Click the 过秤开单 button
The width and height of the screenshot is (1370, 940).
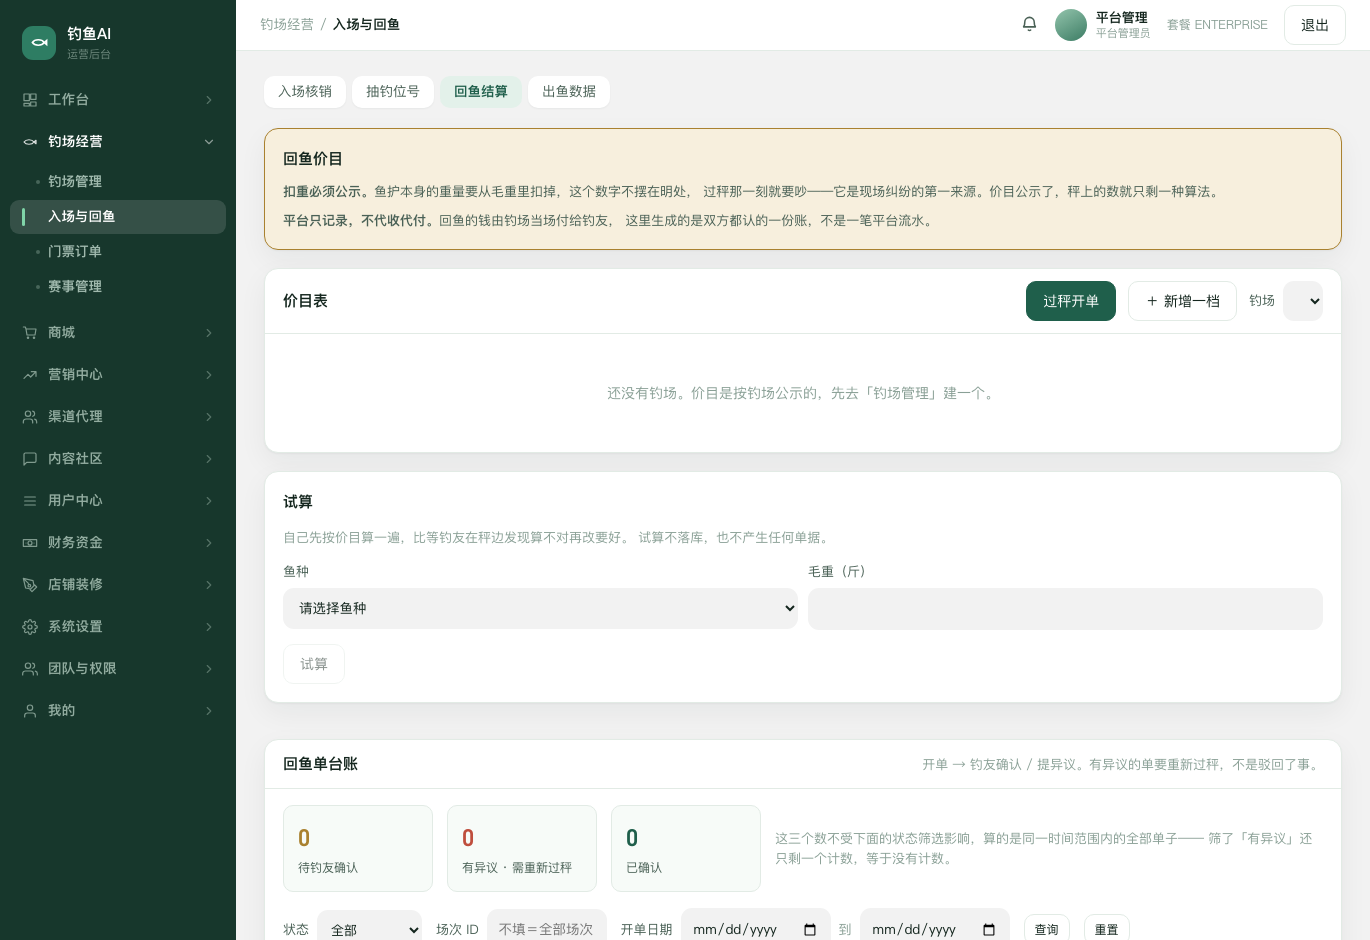[x=1071, y=301]
